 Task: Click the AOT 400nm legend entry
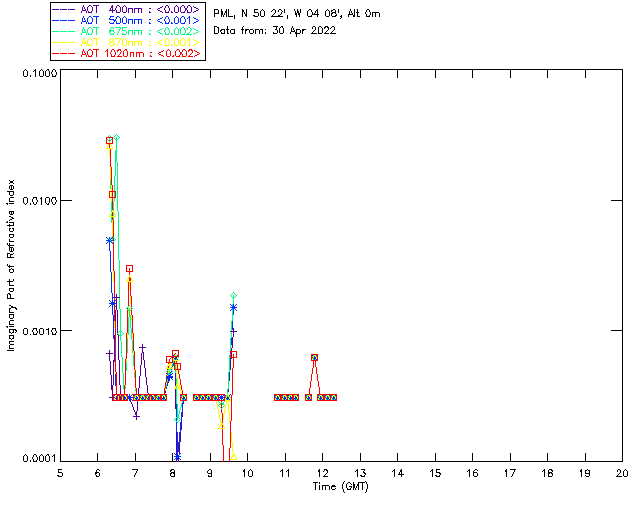click(x=126, y=9)
